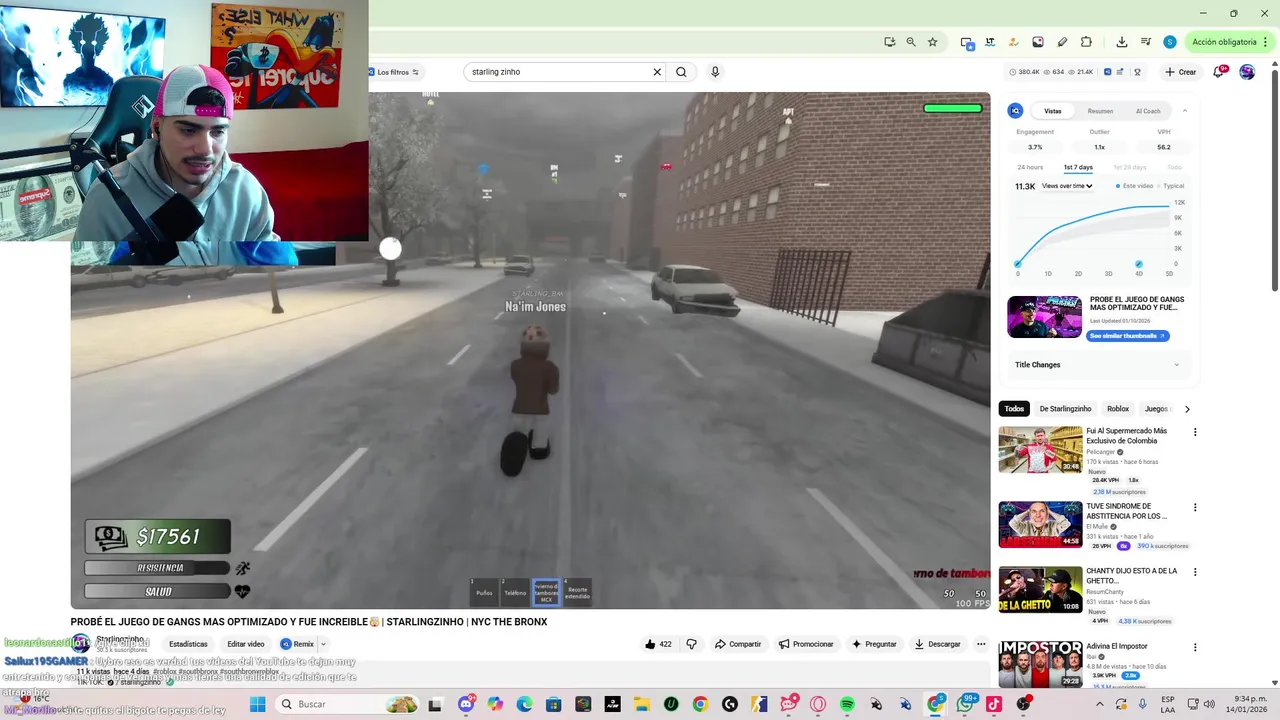
Task: Click the 'Descargar' download button
Action: click(937, 644)
